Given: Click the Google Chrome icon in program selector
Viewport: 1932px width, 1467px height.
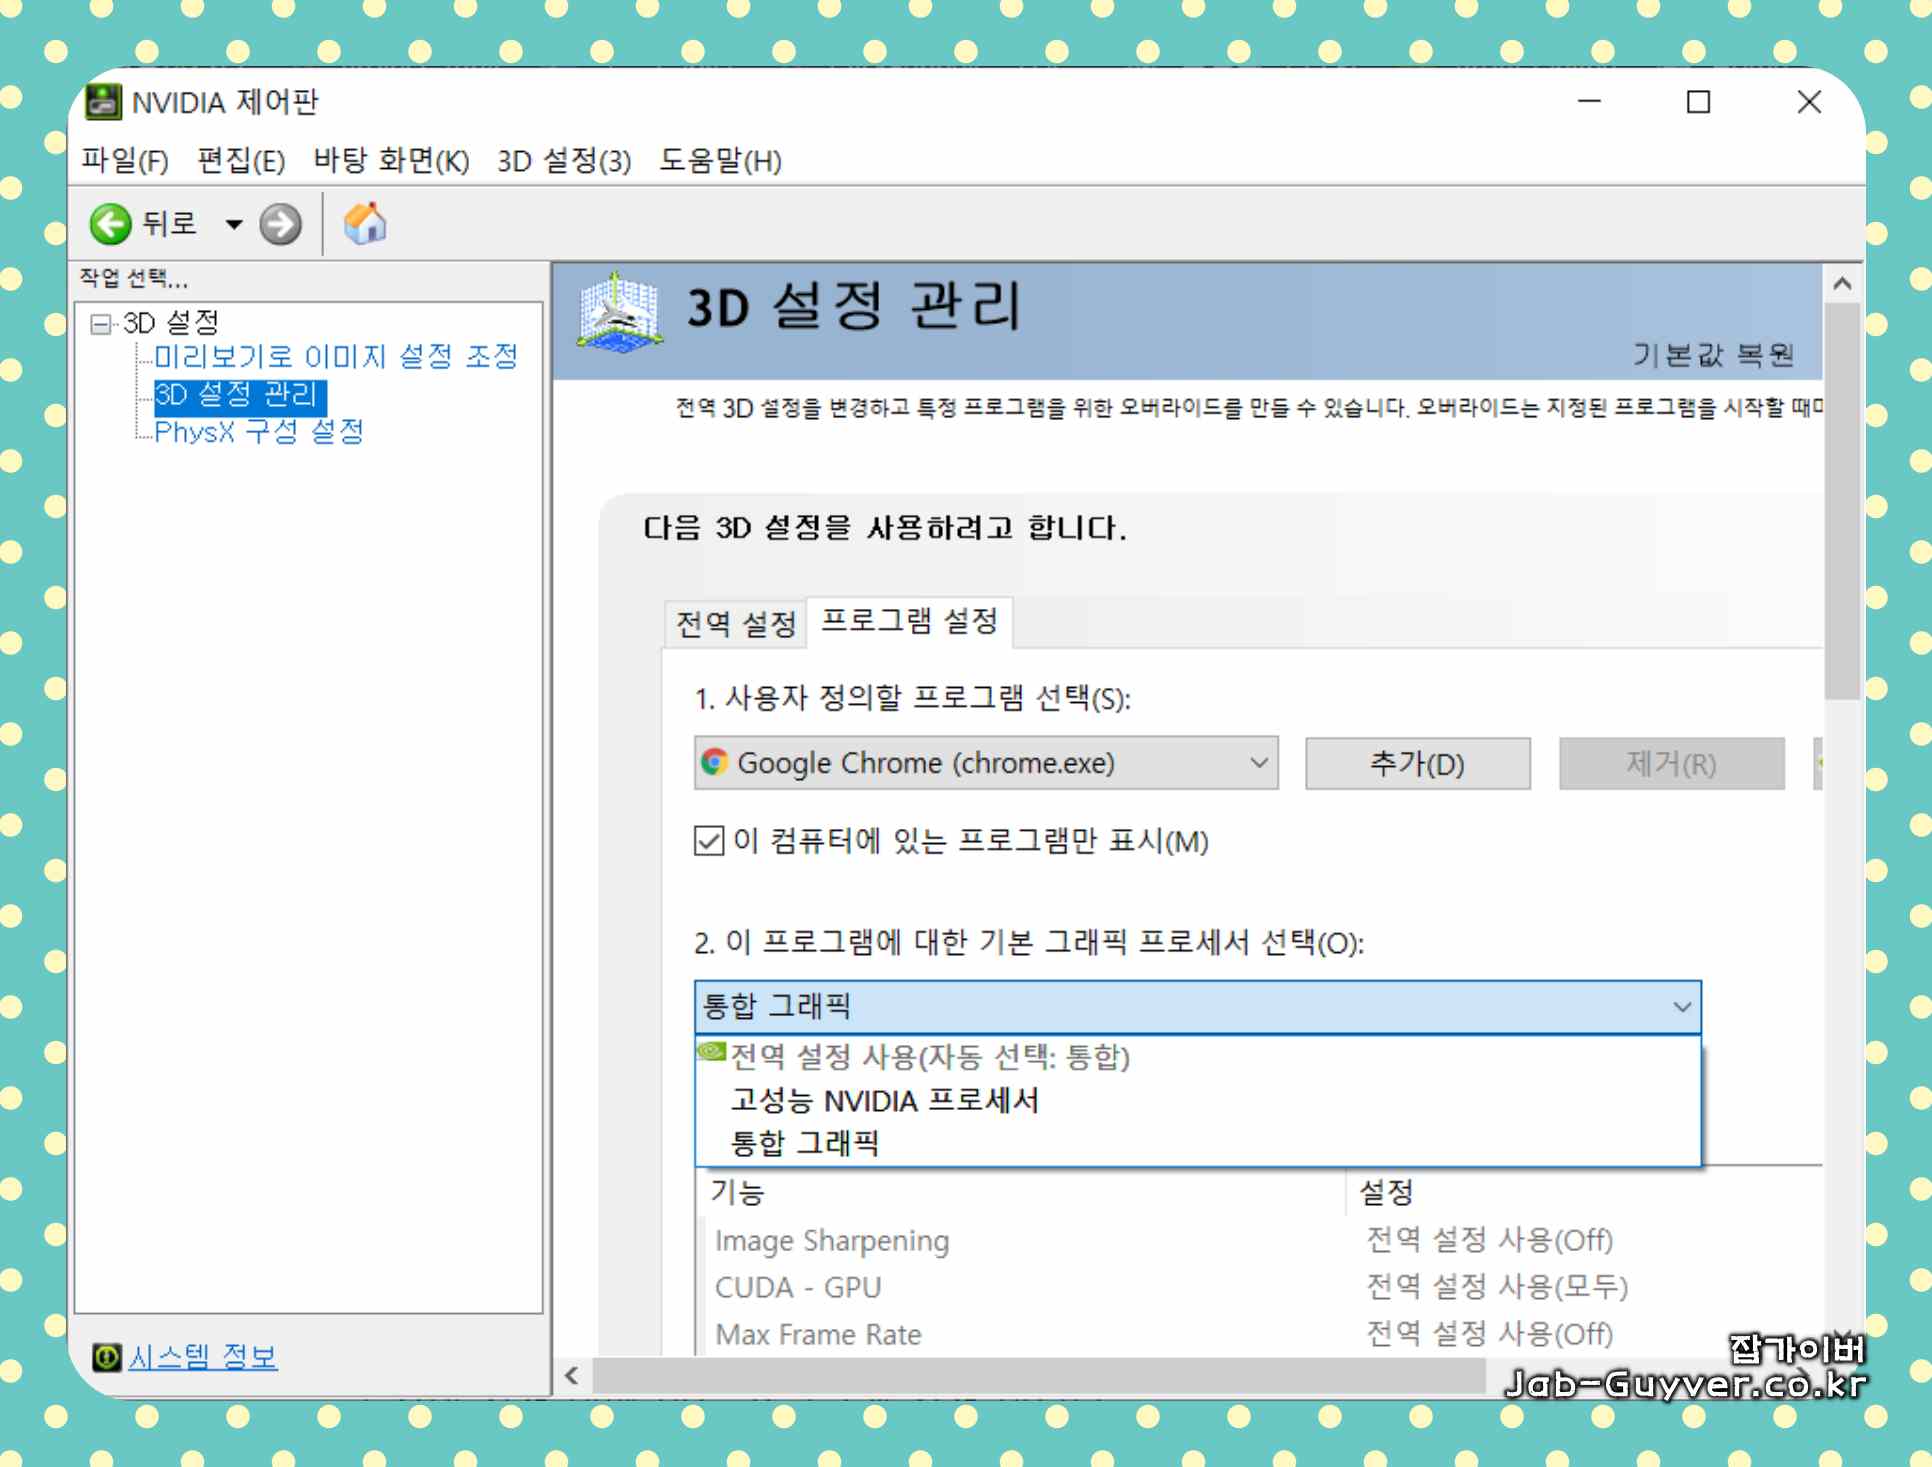Looking at the screenshot, I should (714, 763).
